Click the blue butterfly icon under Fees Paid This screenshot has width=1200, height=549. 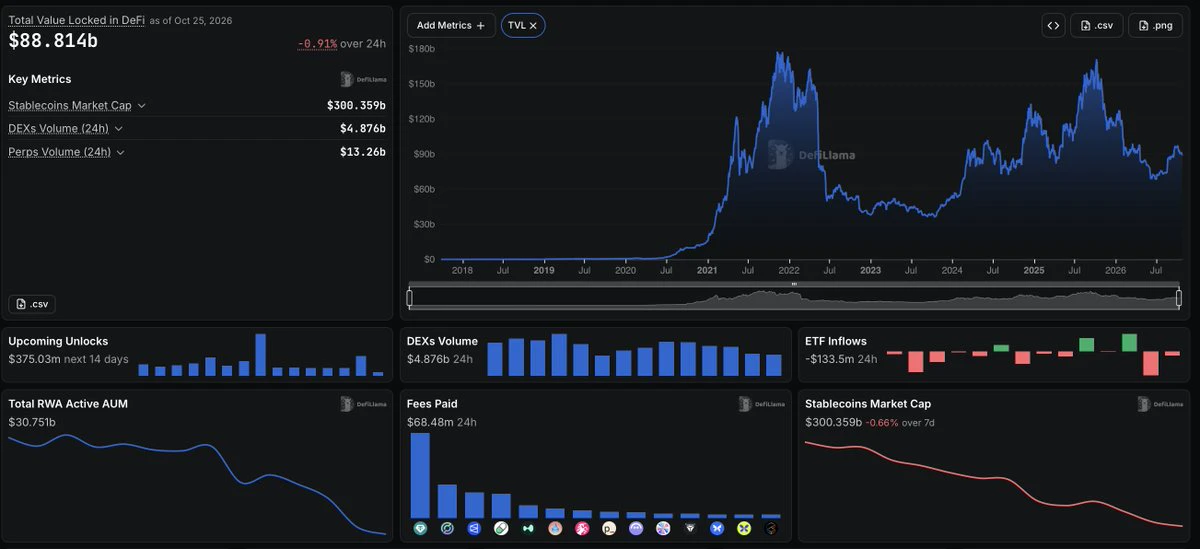pyautogui.click(x=717, y=528)
